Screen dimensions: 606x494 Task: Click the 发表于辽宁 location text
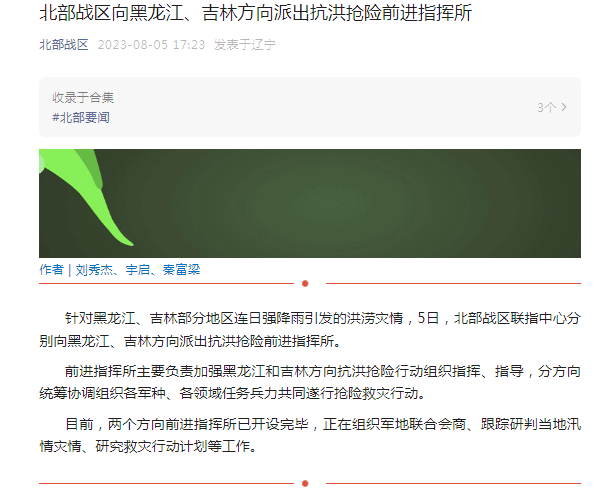pos(245,45)
